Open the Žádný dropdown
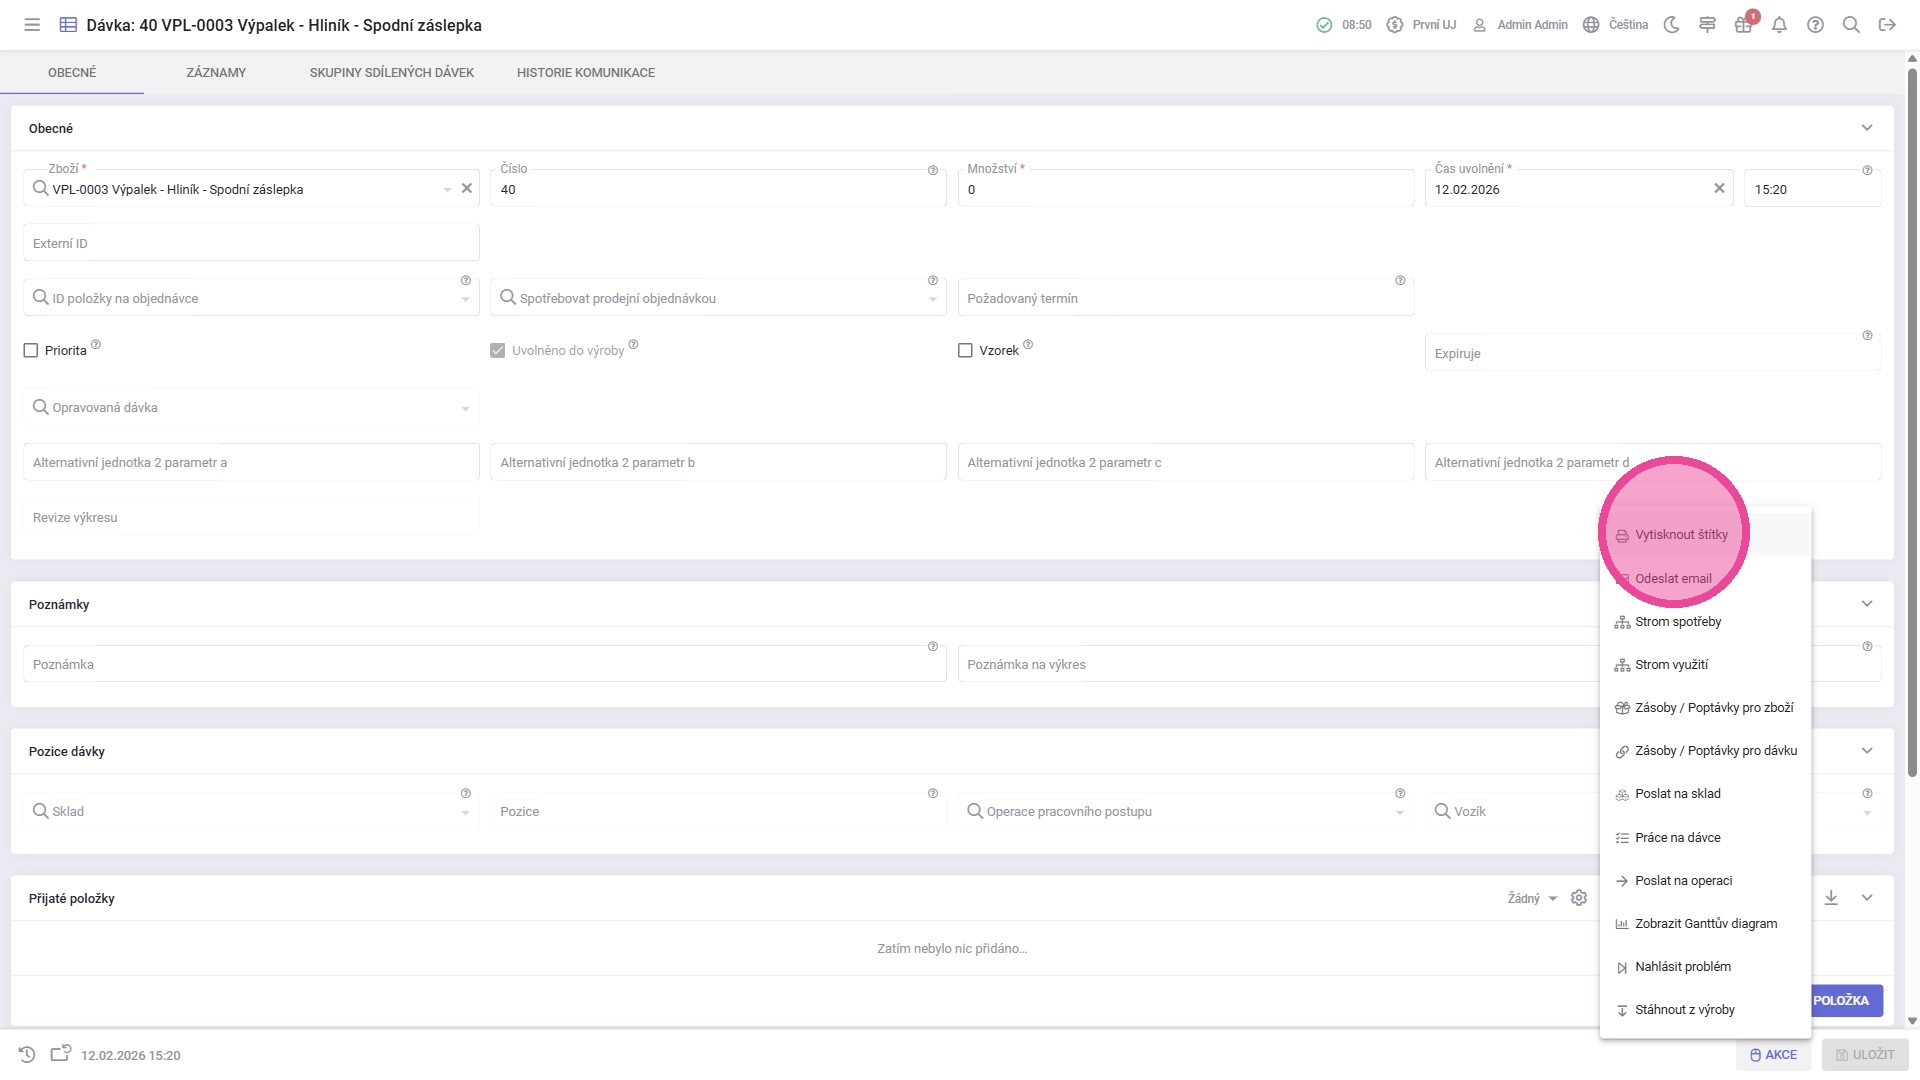This screenshot has height=1080, width=1920. 1532,899
